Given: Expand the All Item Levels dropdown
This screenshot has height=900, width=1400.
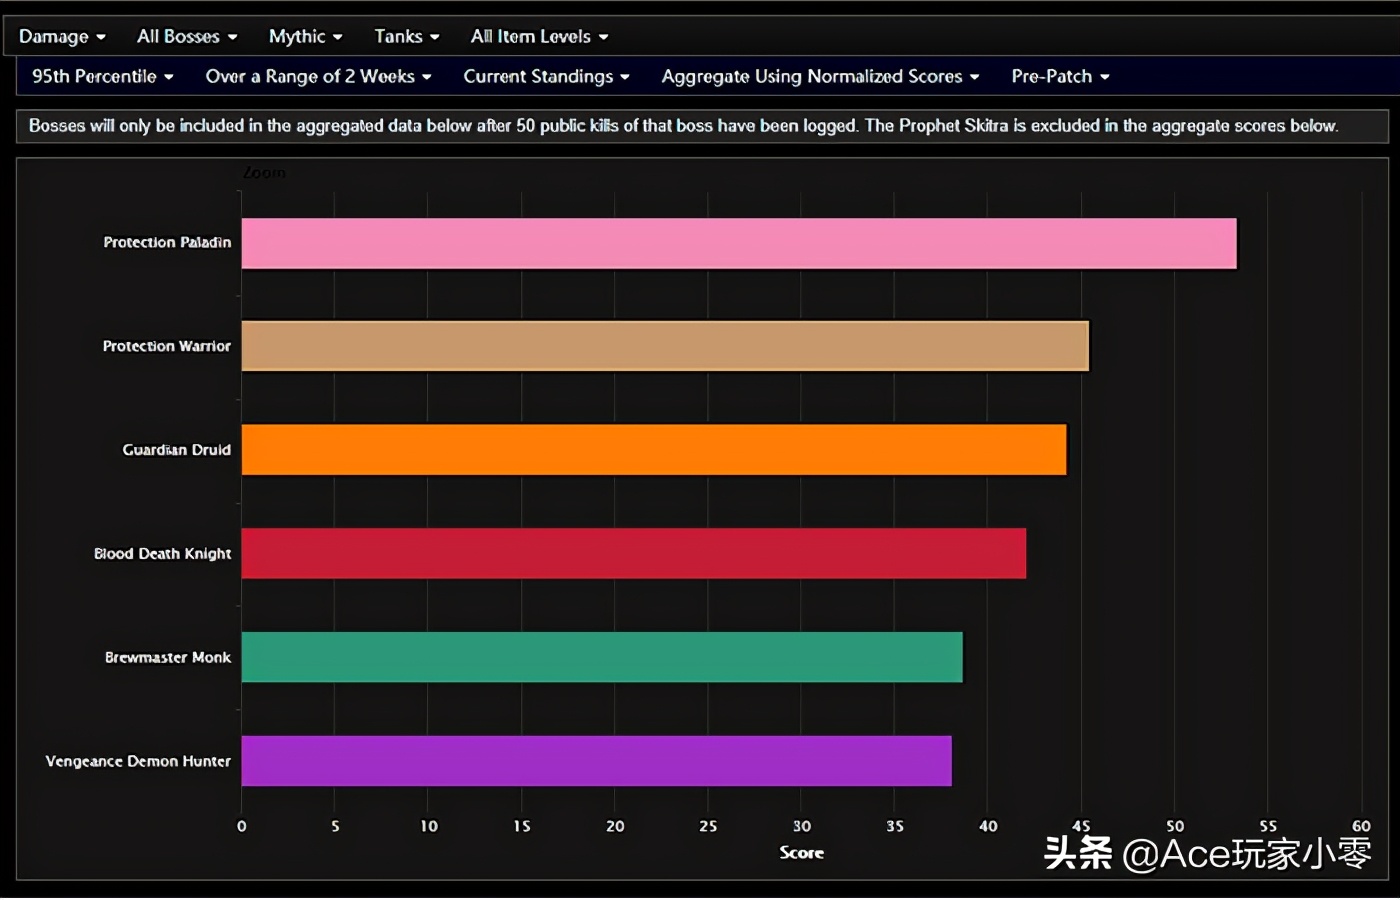Looking at the screenshot, I should pos(540,37).
